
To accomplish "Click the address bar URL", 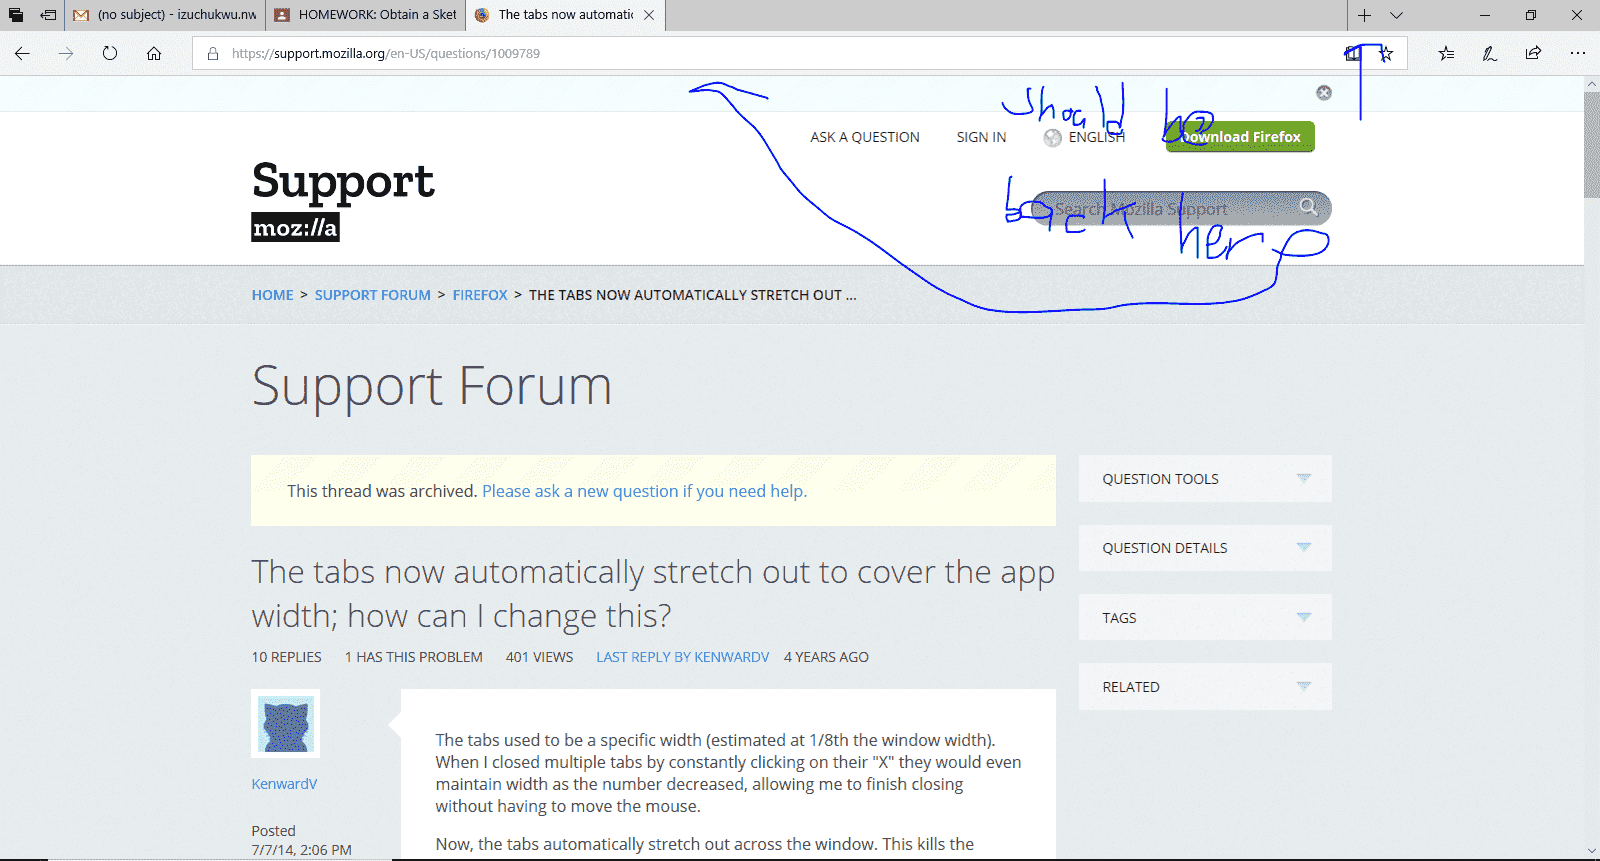I will pyautogui.click(x=386, y=54).
